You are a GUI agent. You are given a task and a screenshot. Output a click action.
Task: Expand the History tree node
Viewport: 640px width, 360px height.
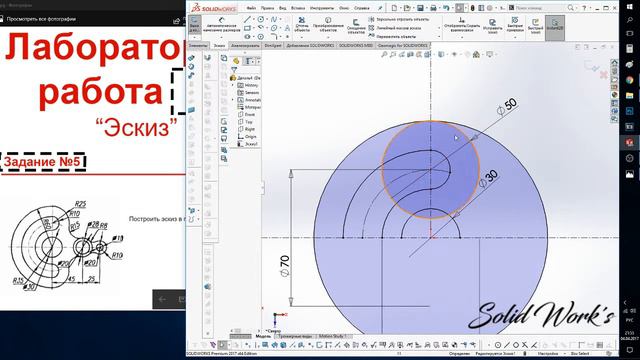[x=233, y=85]
